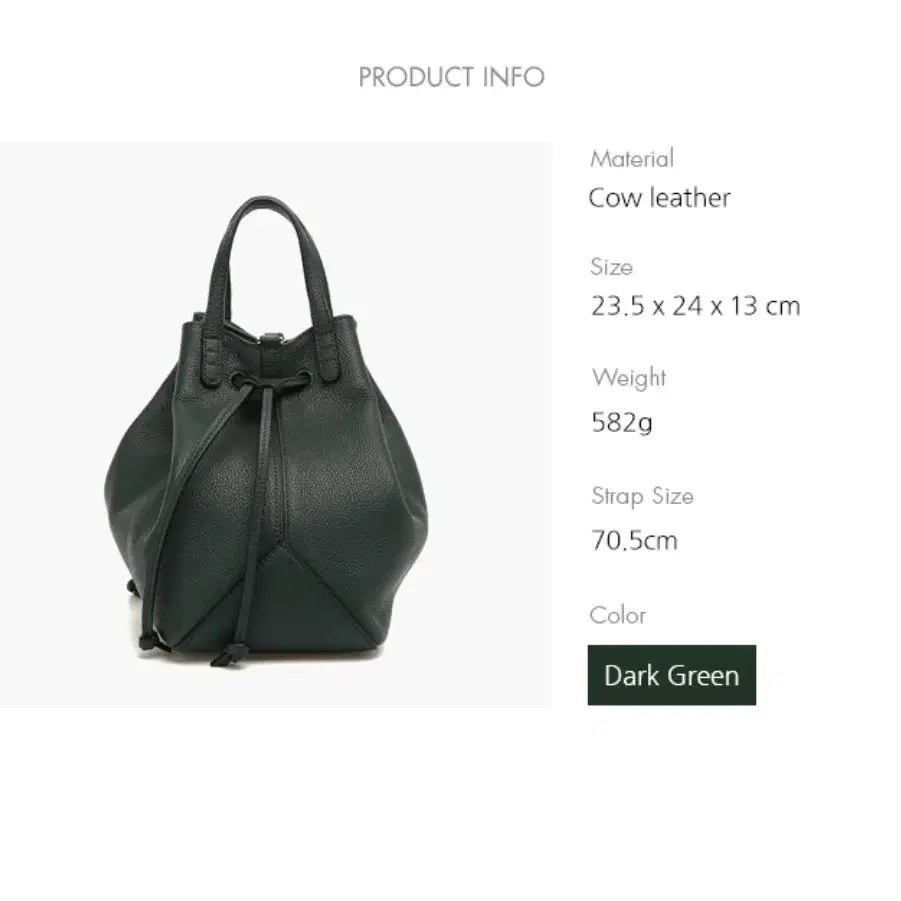The width and height of the screenshot is (901, 901).
Task: Click the PRODUCT INFO heading
Action: 451,76
